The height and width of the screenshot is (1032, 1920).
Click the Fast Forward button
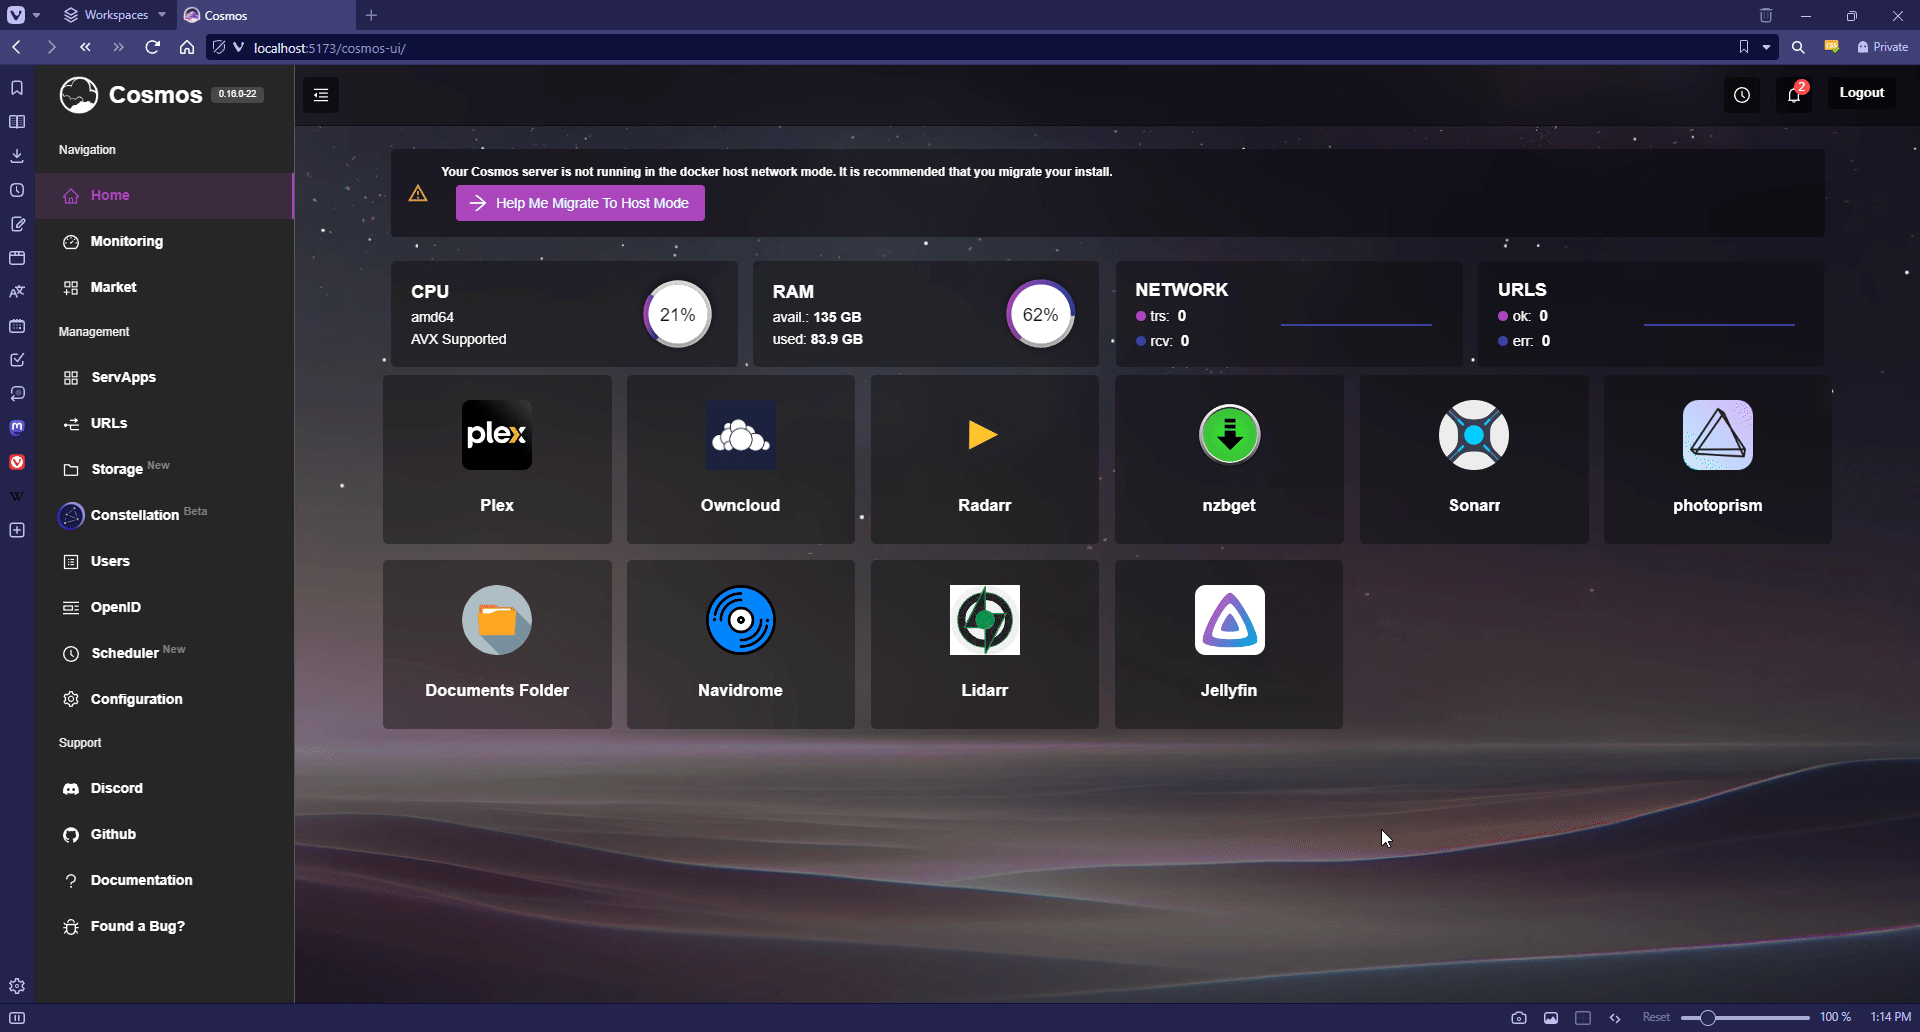(119, 47)
